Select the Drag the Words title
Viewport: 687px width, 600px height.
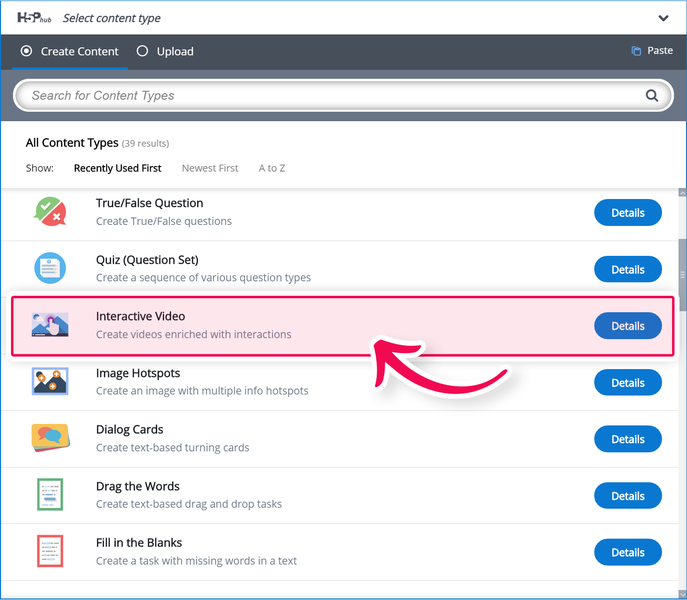coord(138,486)
